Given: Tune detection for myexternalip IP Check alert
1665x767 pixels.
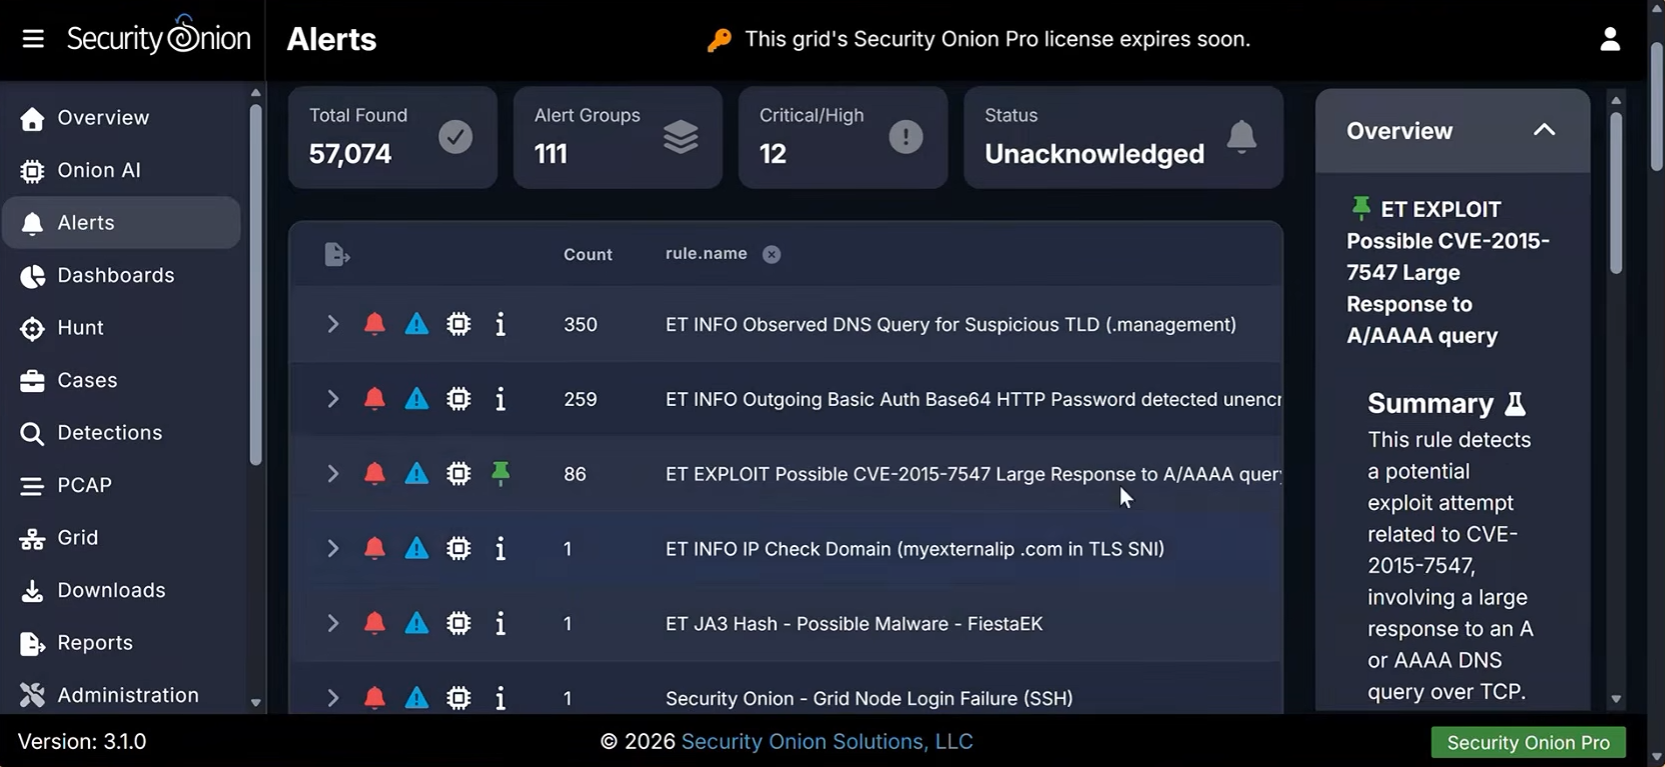Looking at the screenshot, I should (x=458, y=548).
